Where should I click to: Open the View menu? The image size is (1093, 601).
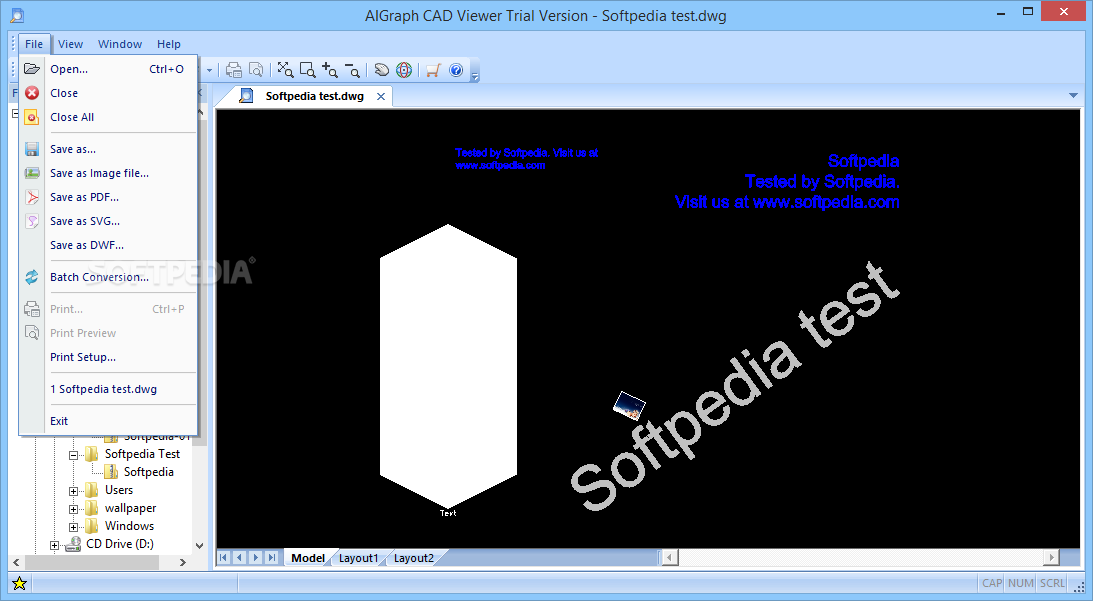(x=70, y=44)
